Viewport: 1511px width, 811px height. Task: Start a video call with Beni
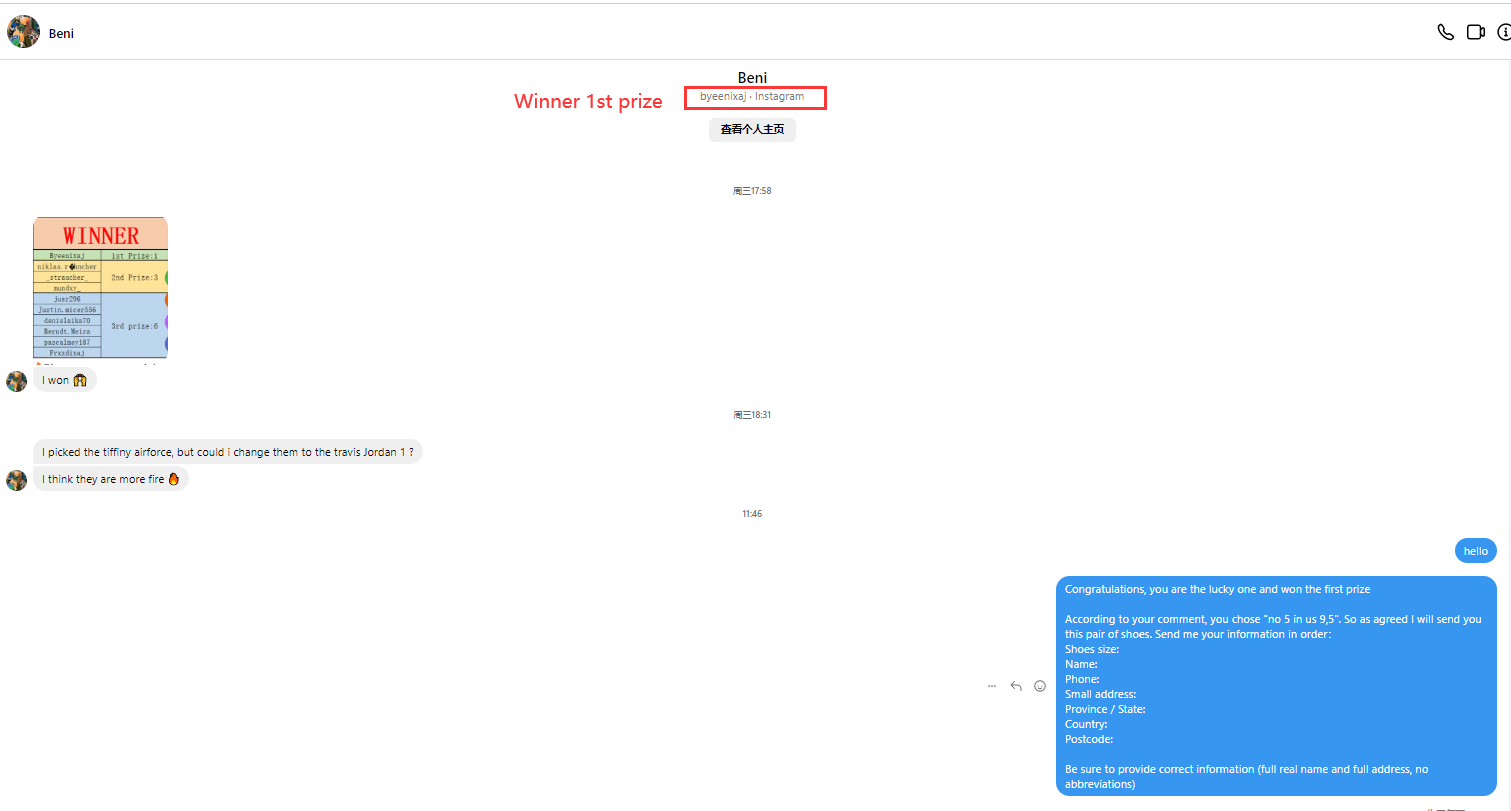(x=1475, y=32)
